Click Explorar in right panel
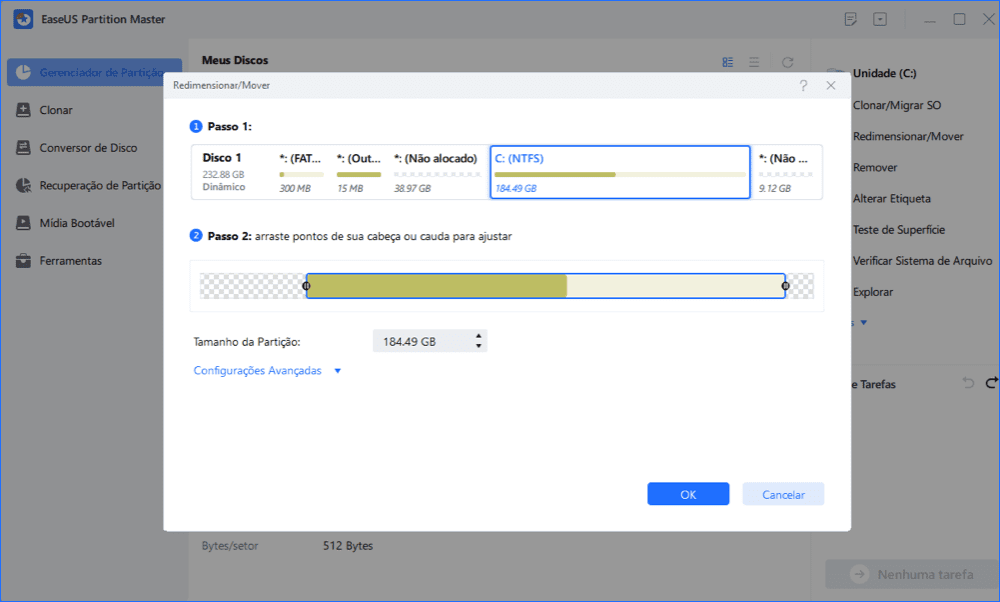Image resolution: width=1000 pixels, height=602 pixels. [x=873, y=292]
